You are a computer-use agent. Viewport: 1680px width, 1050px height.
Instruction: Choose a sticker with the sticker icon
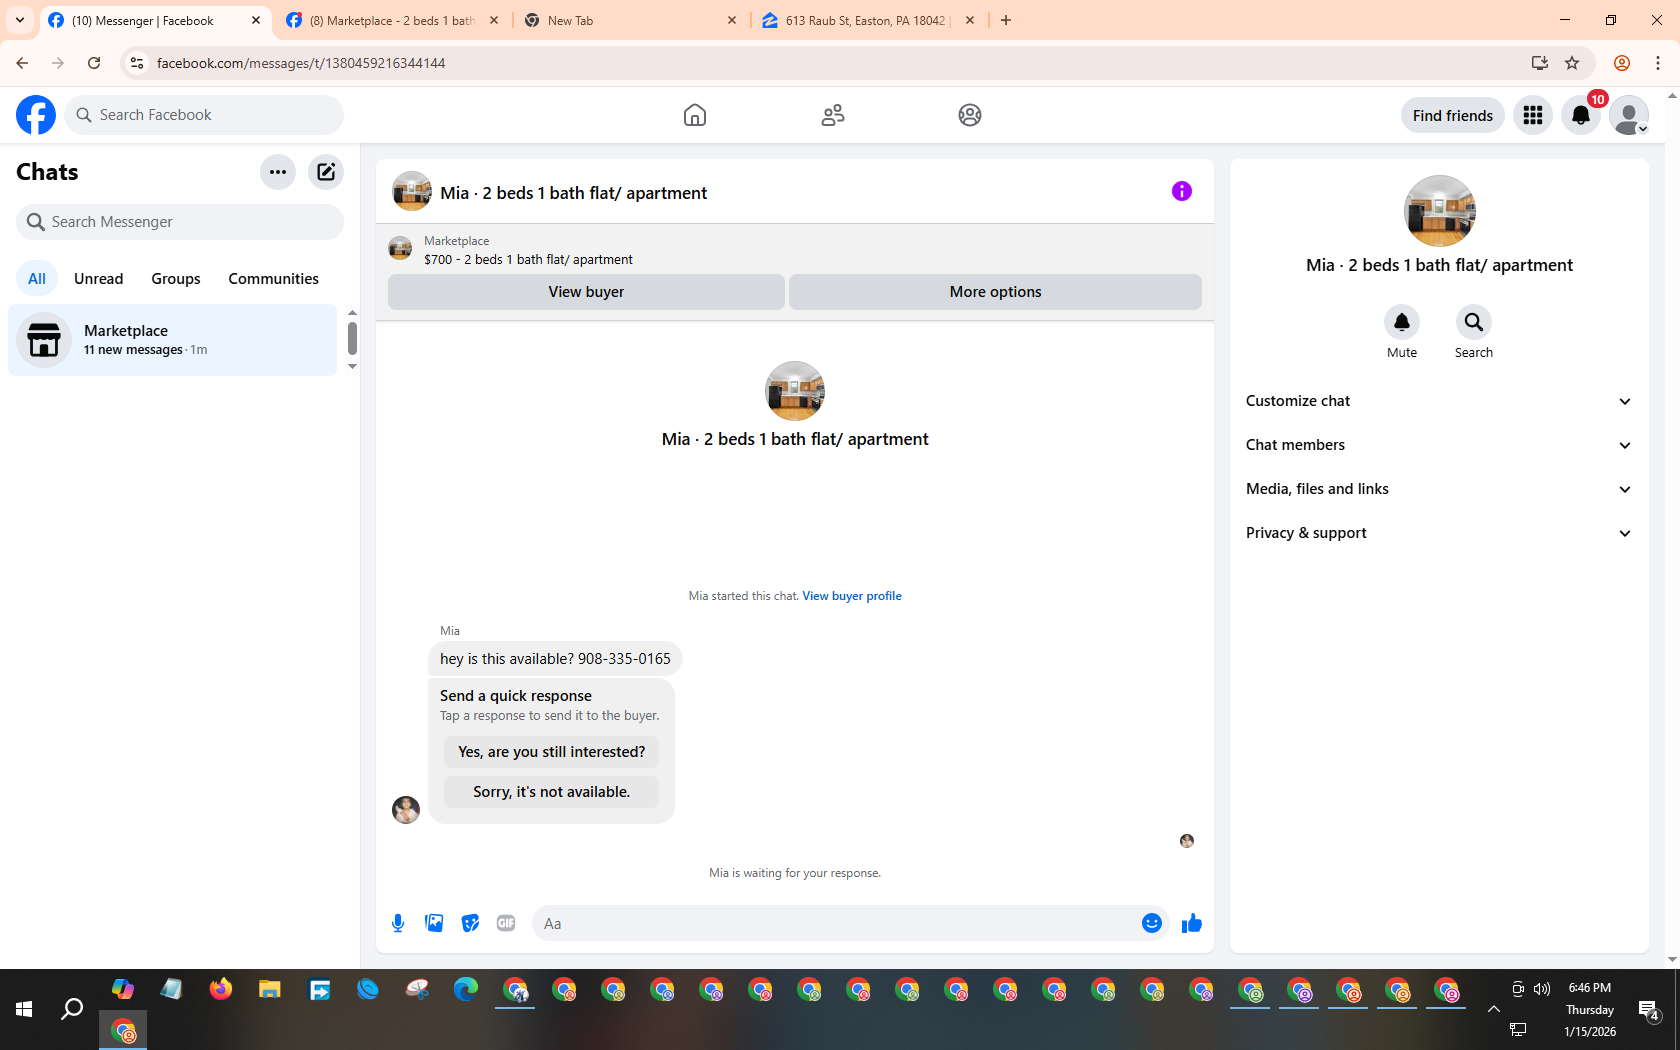pos(470,923)
